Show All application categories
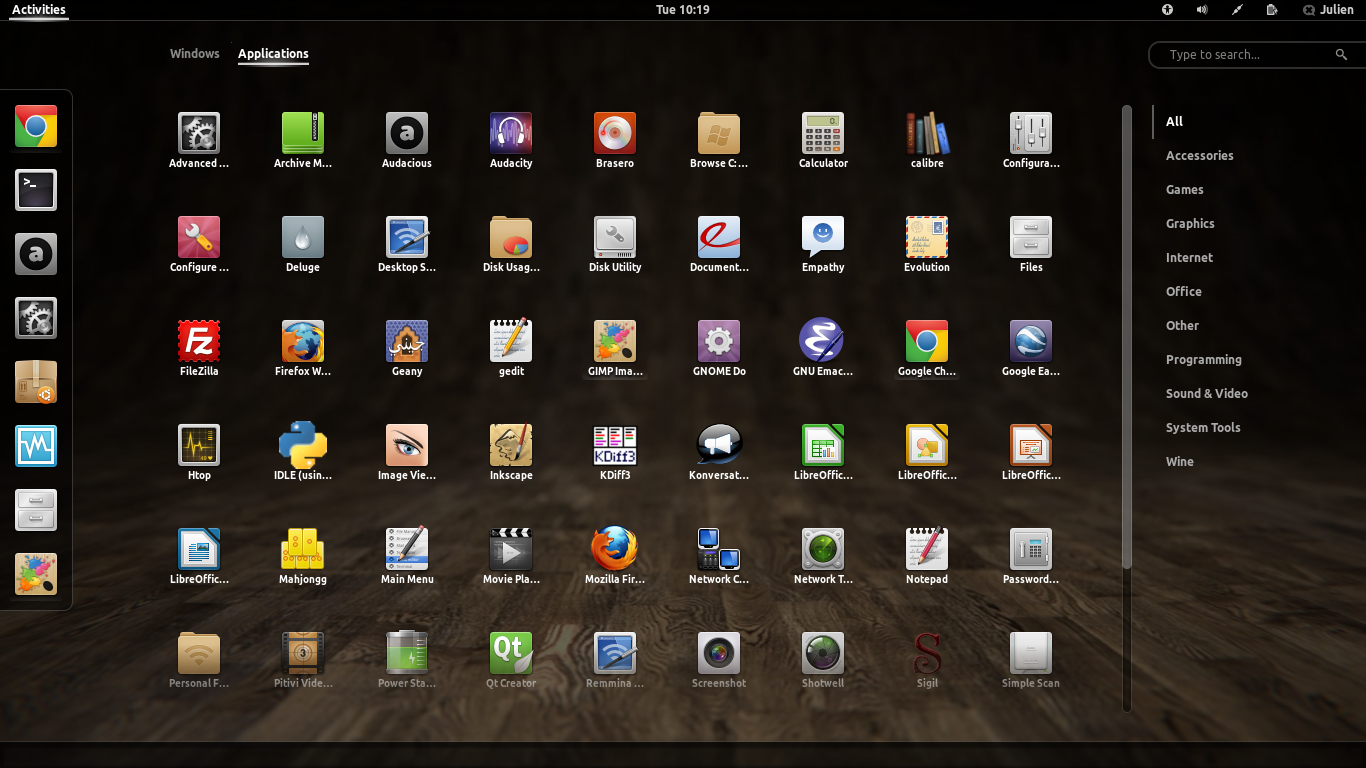1366x768 pixels. (1174, 121)
